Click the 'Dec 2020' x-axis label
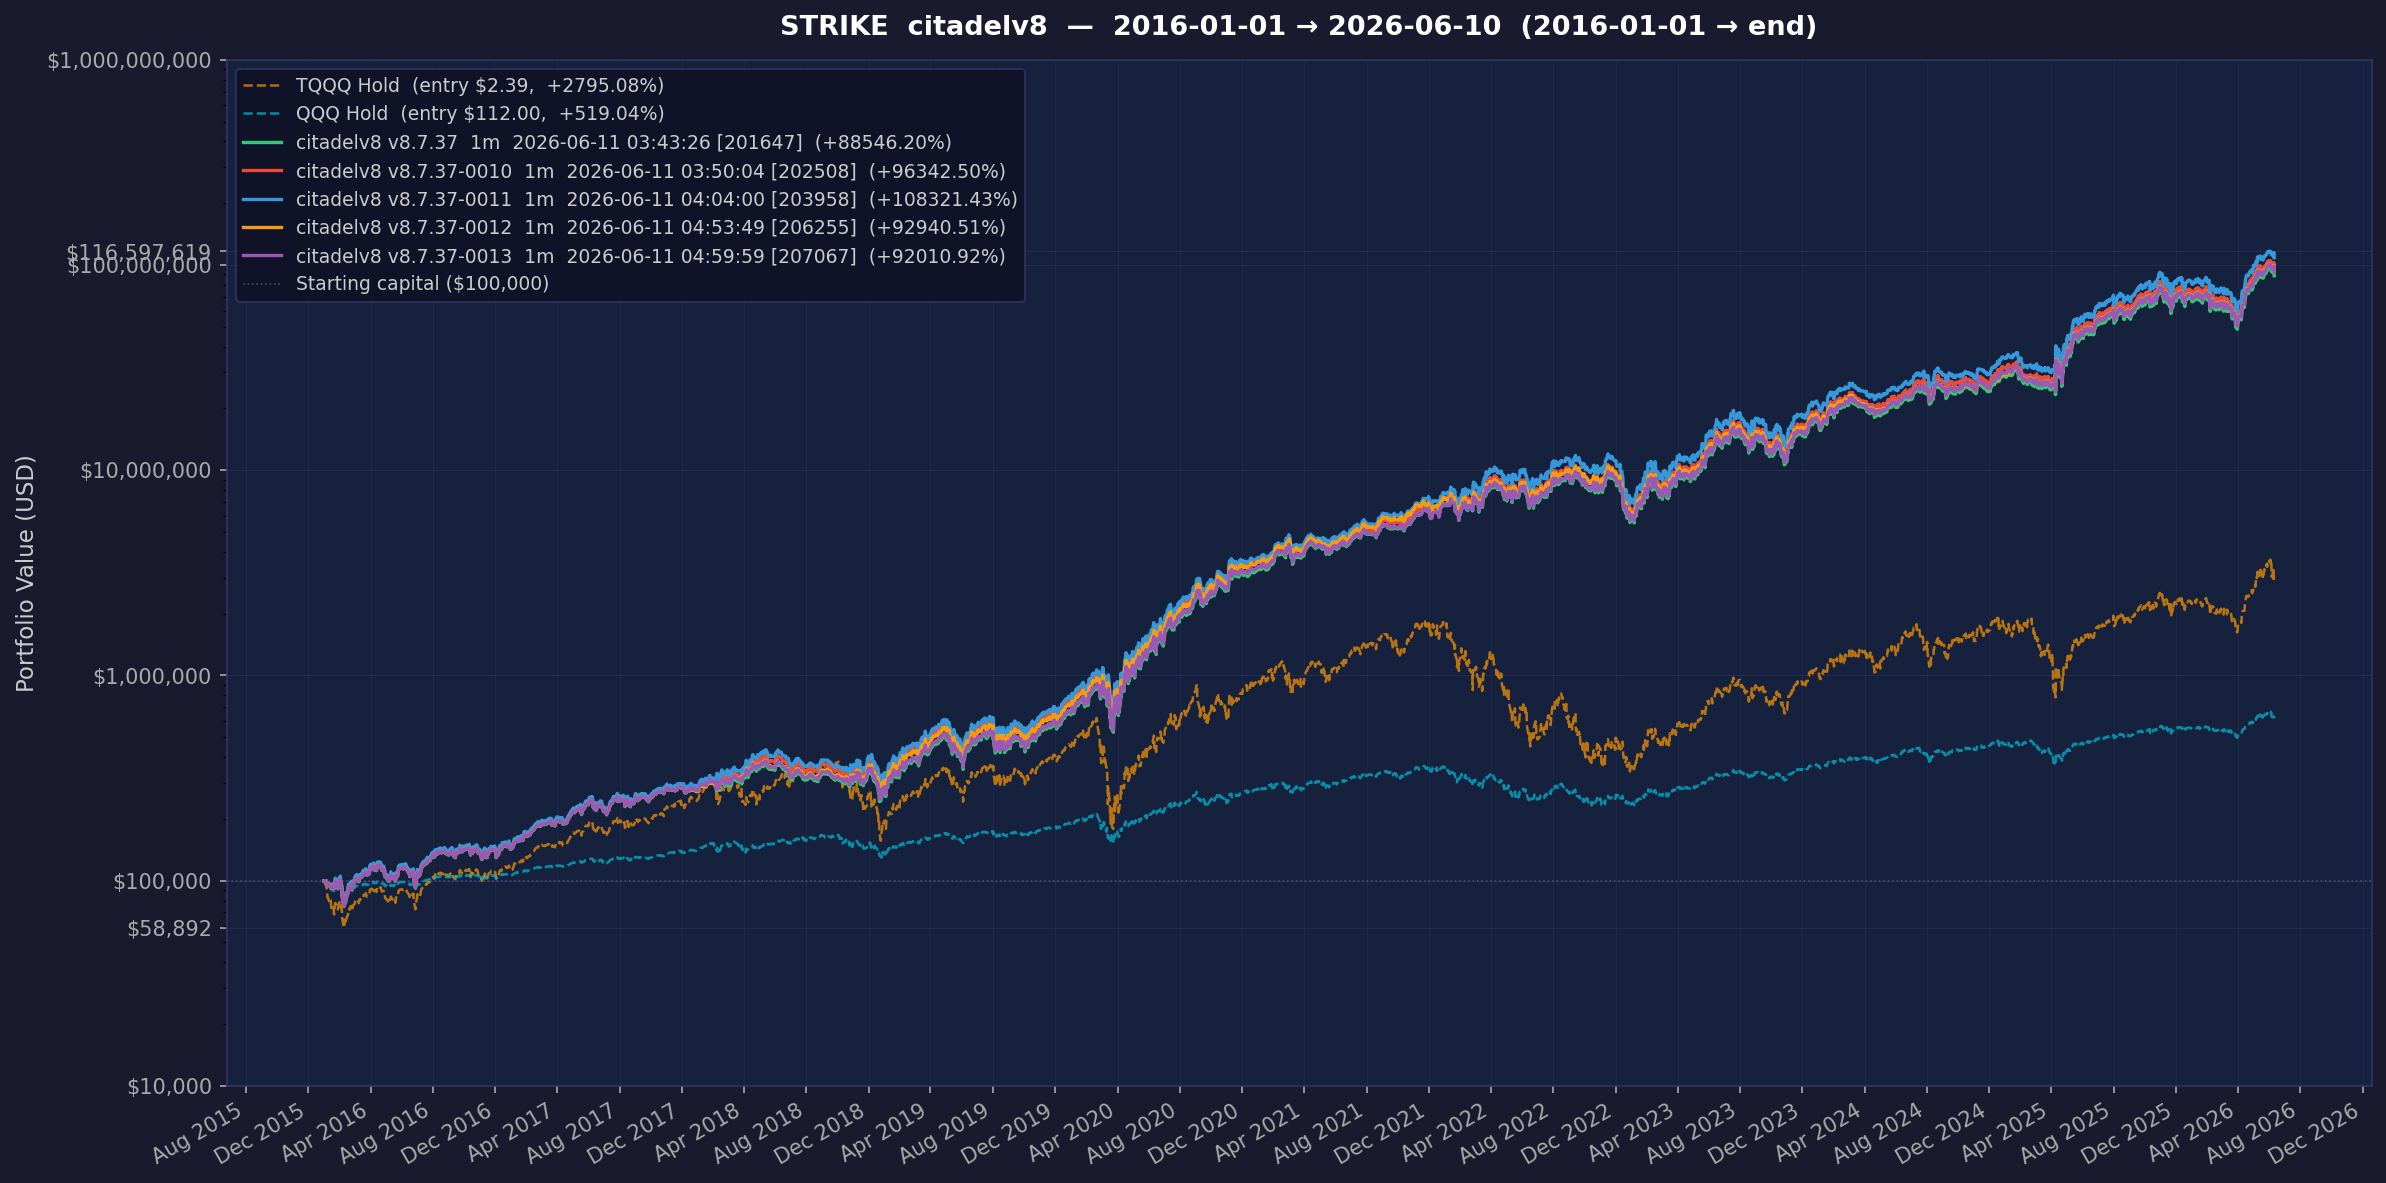 point(1193,1132)
